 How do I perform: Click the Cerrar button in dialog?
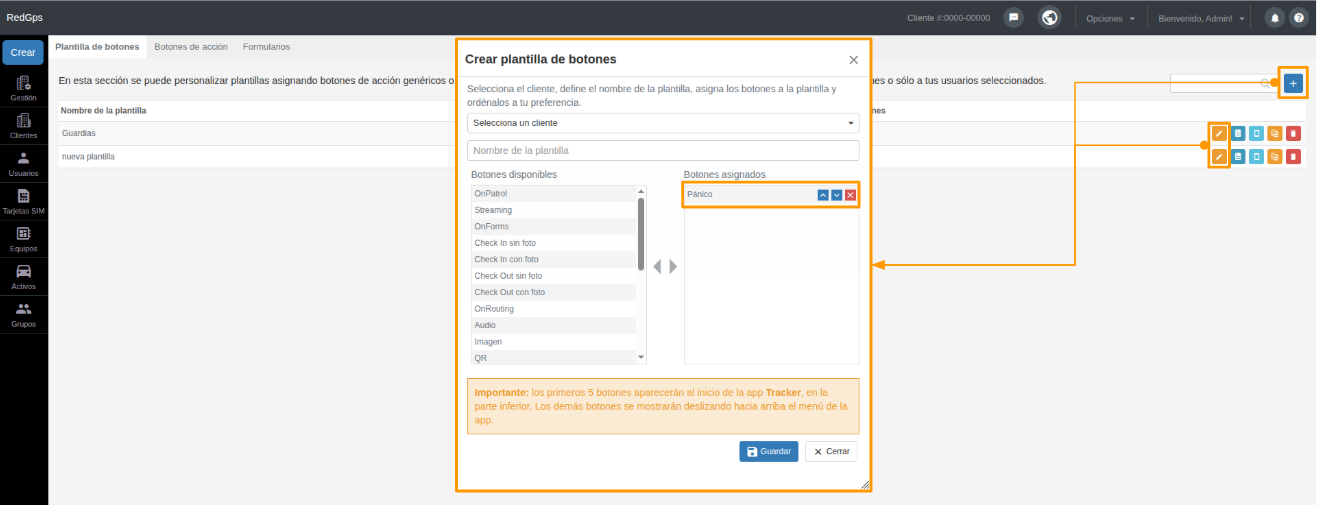click(831, 452)
